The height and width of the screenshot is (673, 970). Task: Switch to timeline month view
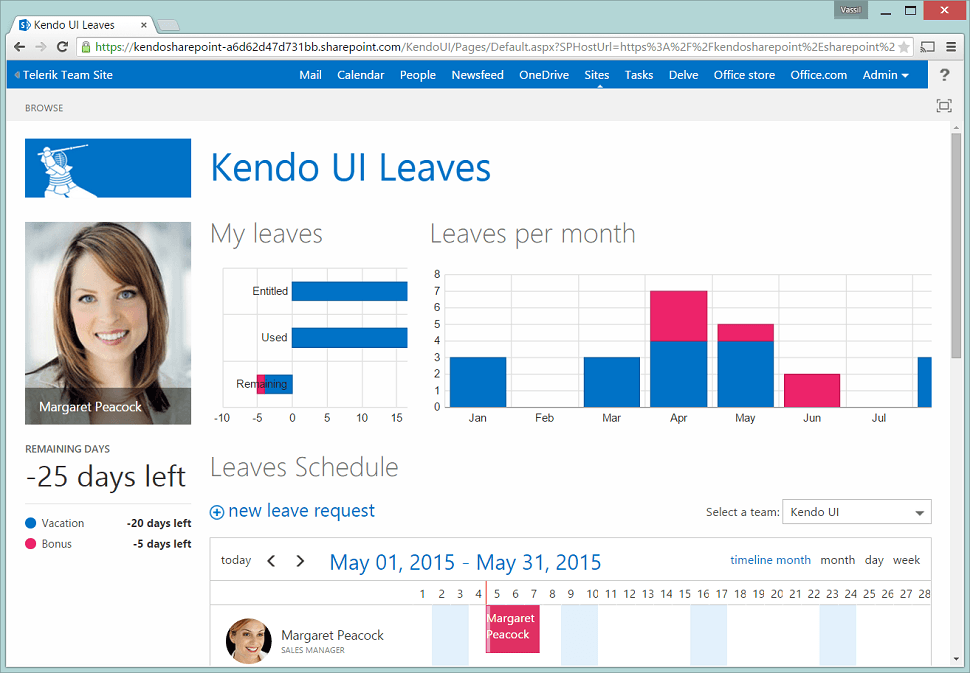tap(770, 560)
